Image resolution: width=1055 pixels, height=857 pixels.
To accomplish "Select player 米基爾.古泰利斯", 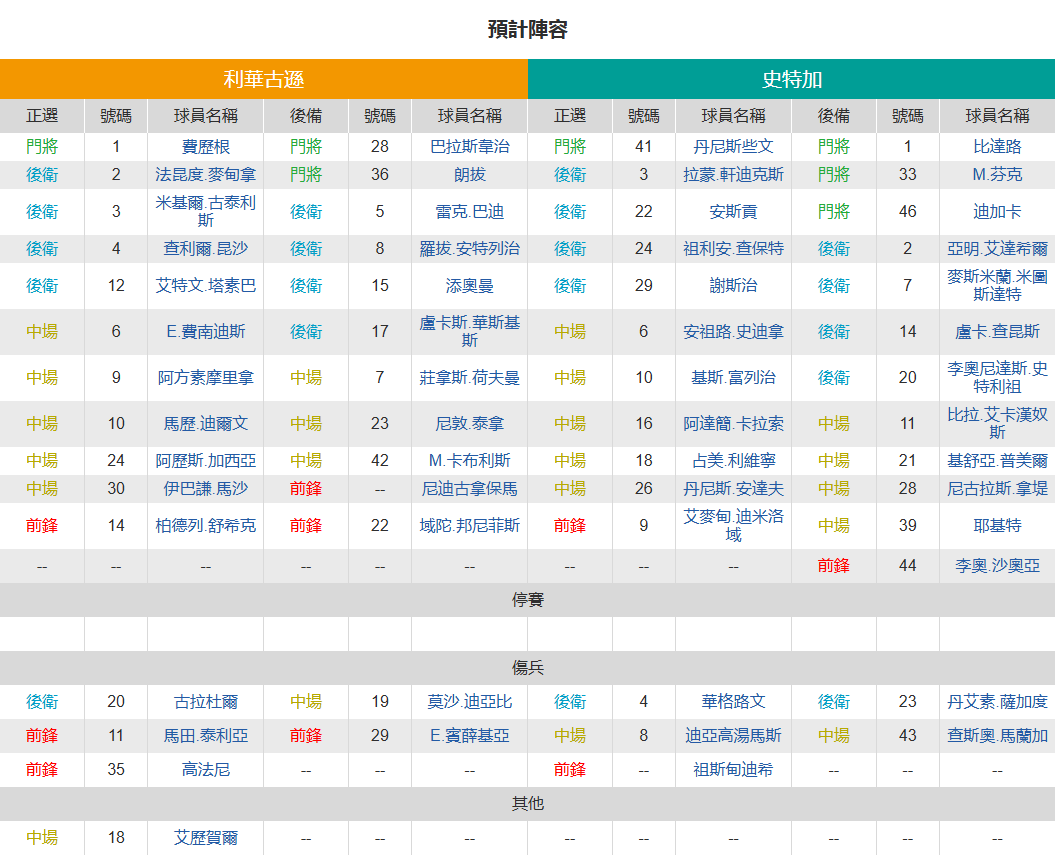I will [205, 211].
